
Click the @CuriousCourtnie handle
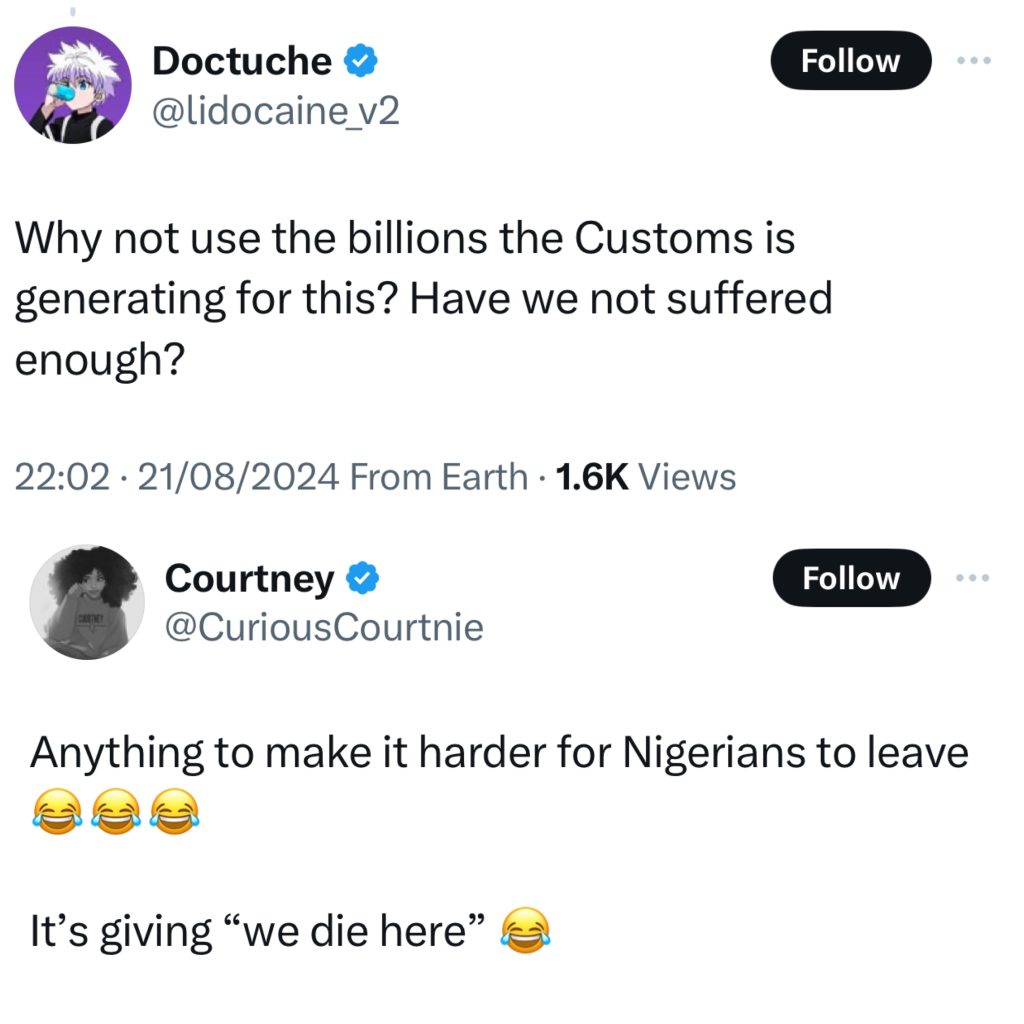pos(323,627)
